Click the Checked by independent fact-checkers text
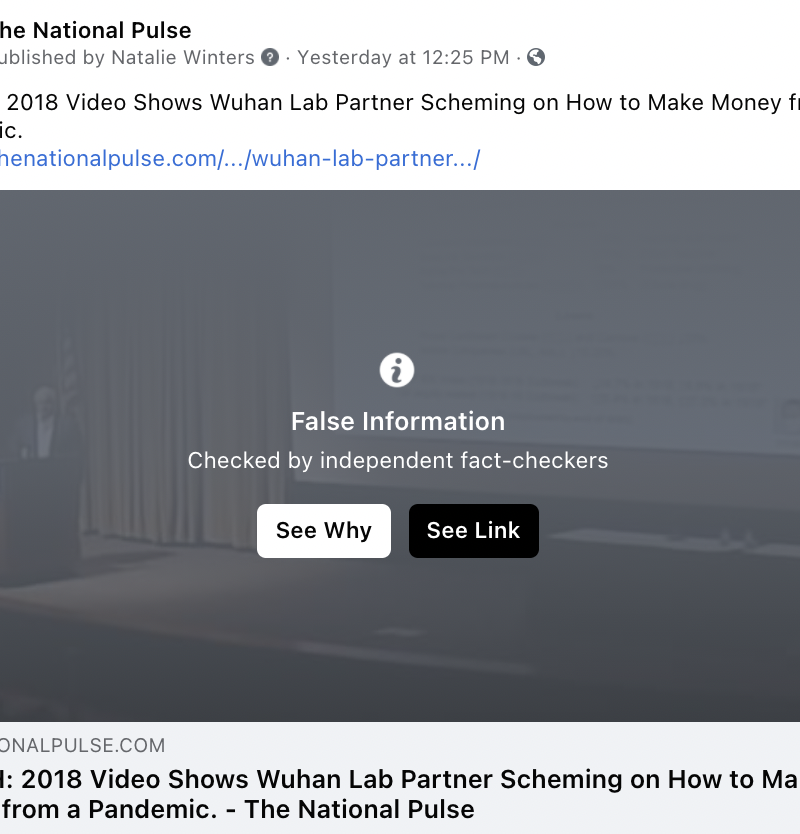Image resolution: width=800 pixels, height=834 pixels. coord(398,461)
